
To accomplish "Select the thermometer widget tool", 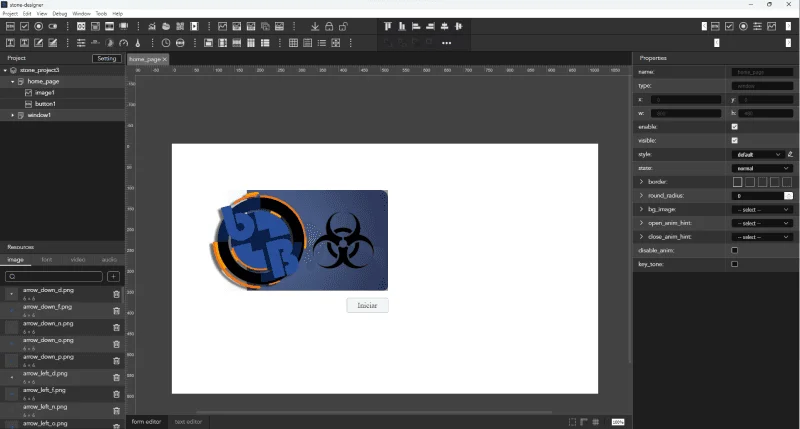I will click(x=138, y=43).
